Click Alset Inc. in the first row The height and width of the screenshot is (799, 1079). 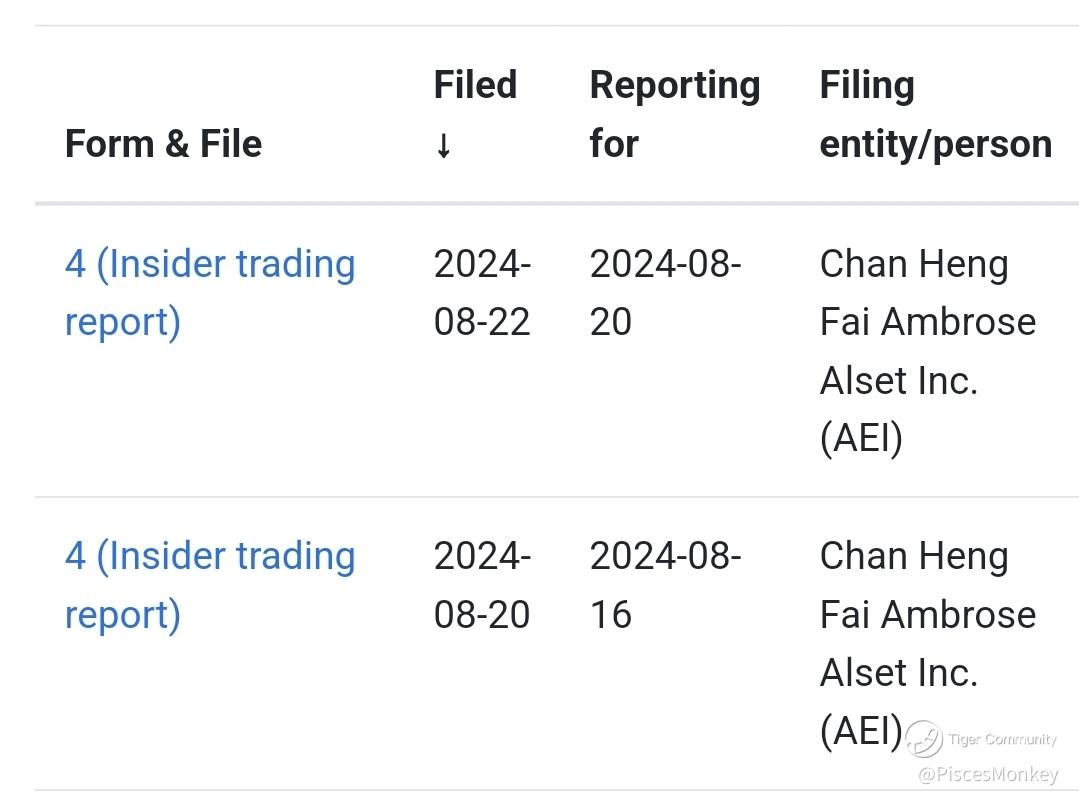click(899, 381)
